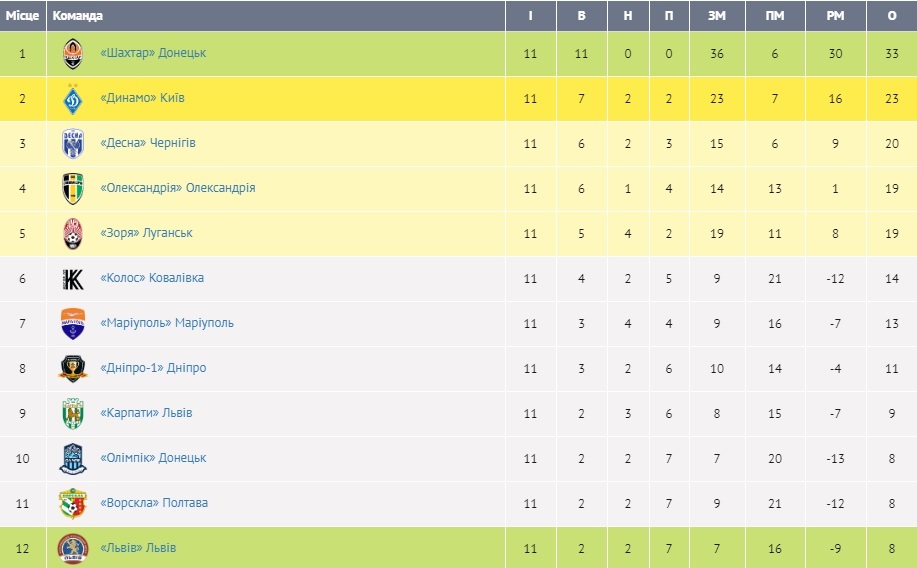Click the «ЗМ» goals scored column header
The height and width of the screenshot is (568, 917).
pyautogui.click(x=716, y=16)
